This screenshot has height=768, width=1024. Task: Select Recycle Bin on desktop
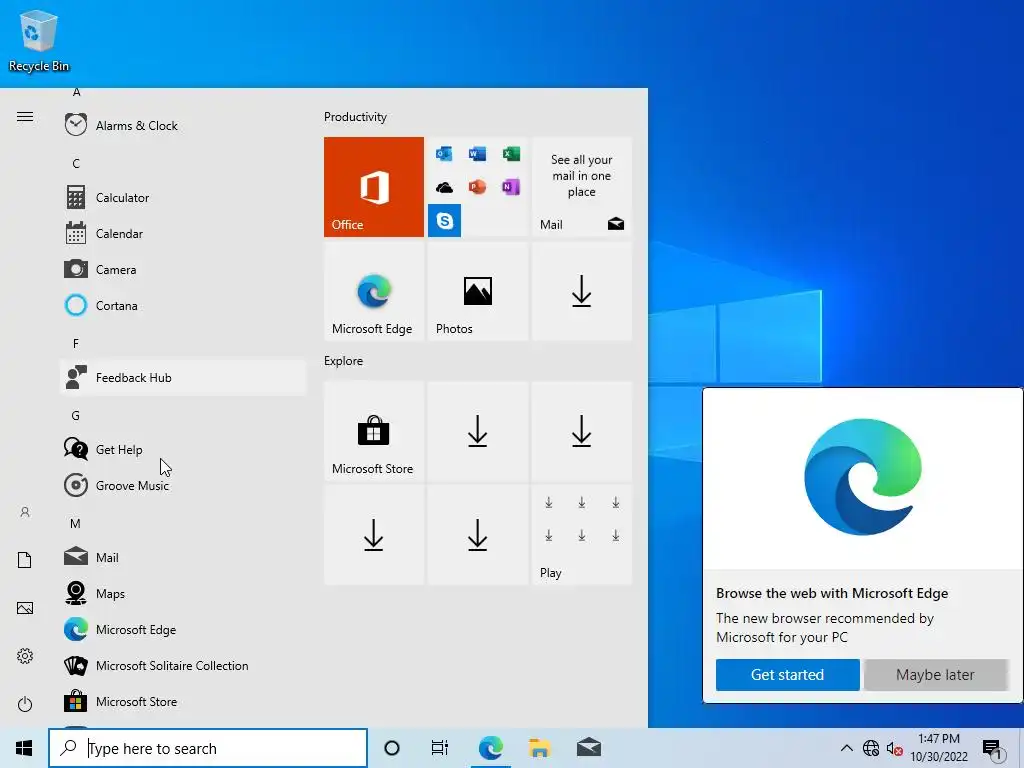[x=39, y=41]
